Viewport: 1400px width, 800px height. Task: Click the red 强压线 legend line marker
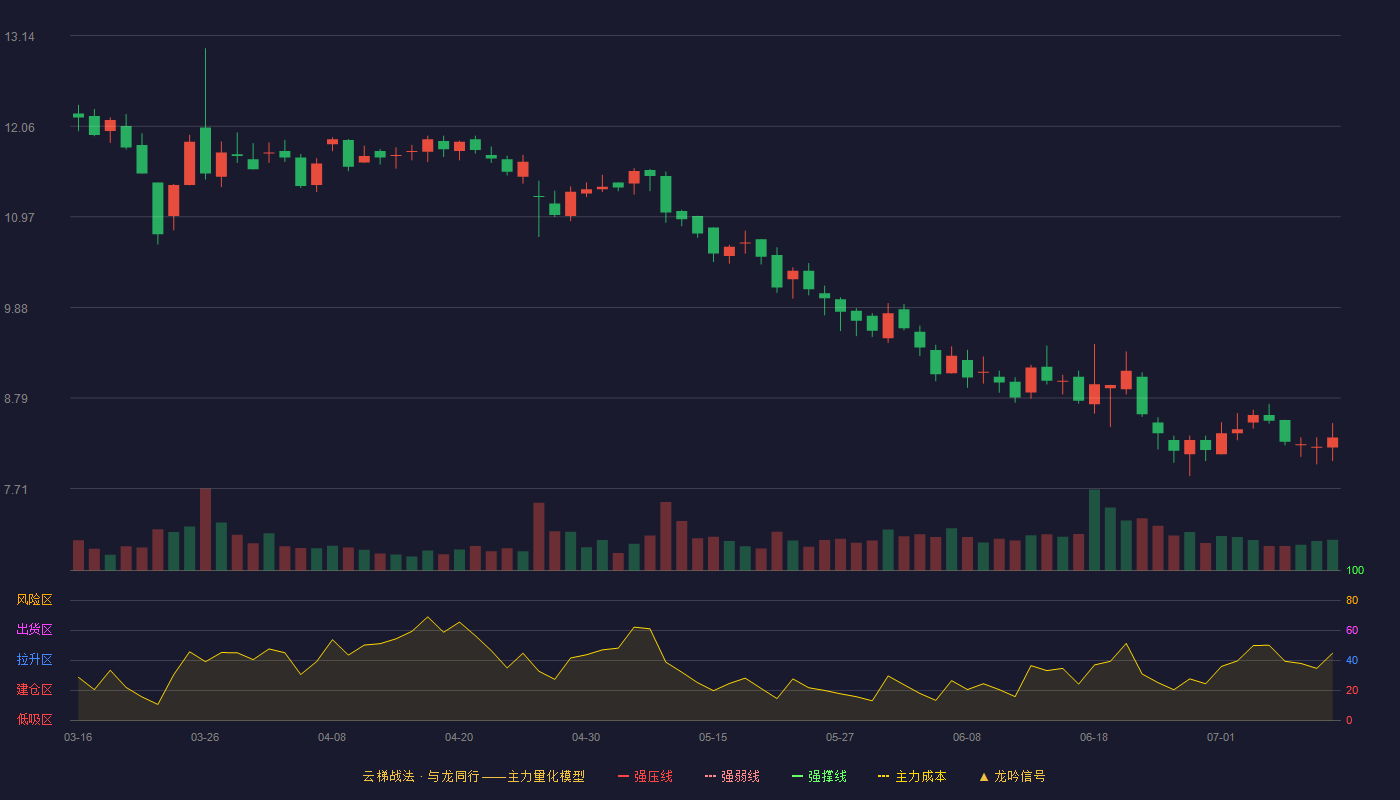(623, 776)
